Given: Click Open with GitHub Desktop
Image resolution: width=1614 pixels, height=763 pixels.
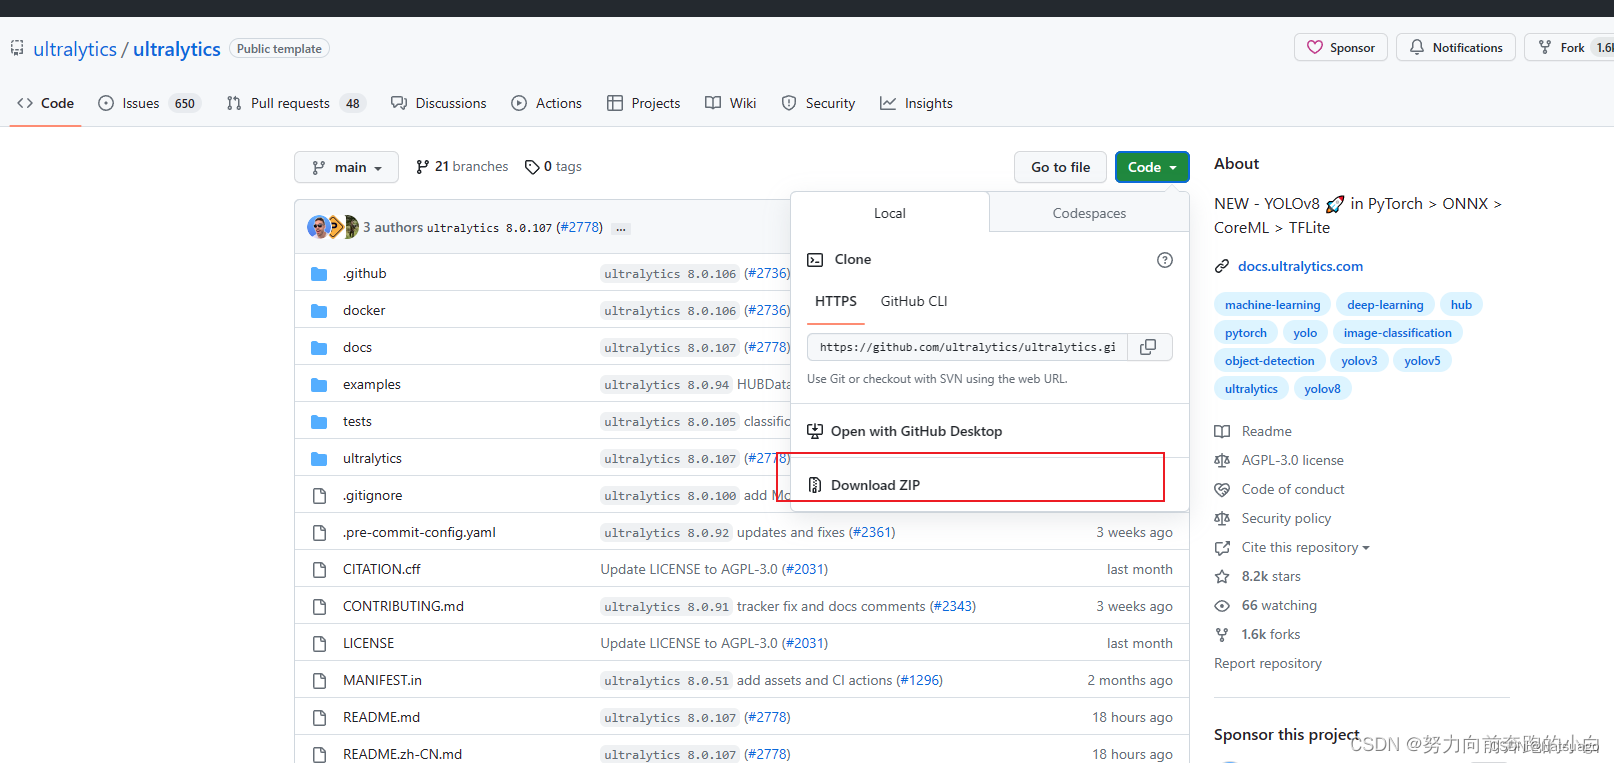Looking at the screenshot, I should (x=916, y=431).
